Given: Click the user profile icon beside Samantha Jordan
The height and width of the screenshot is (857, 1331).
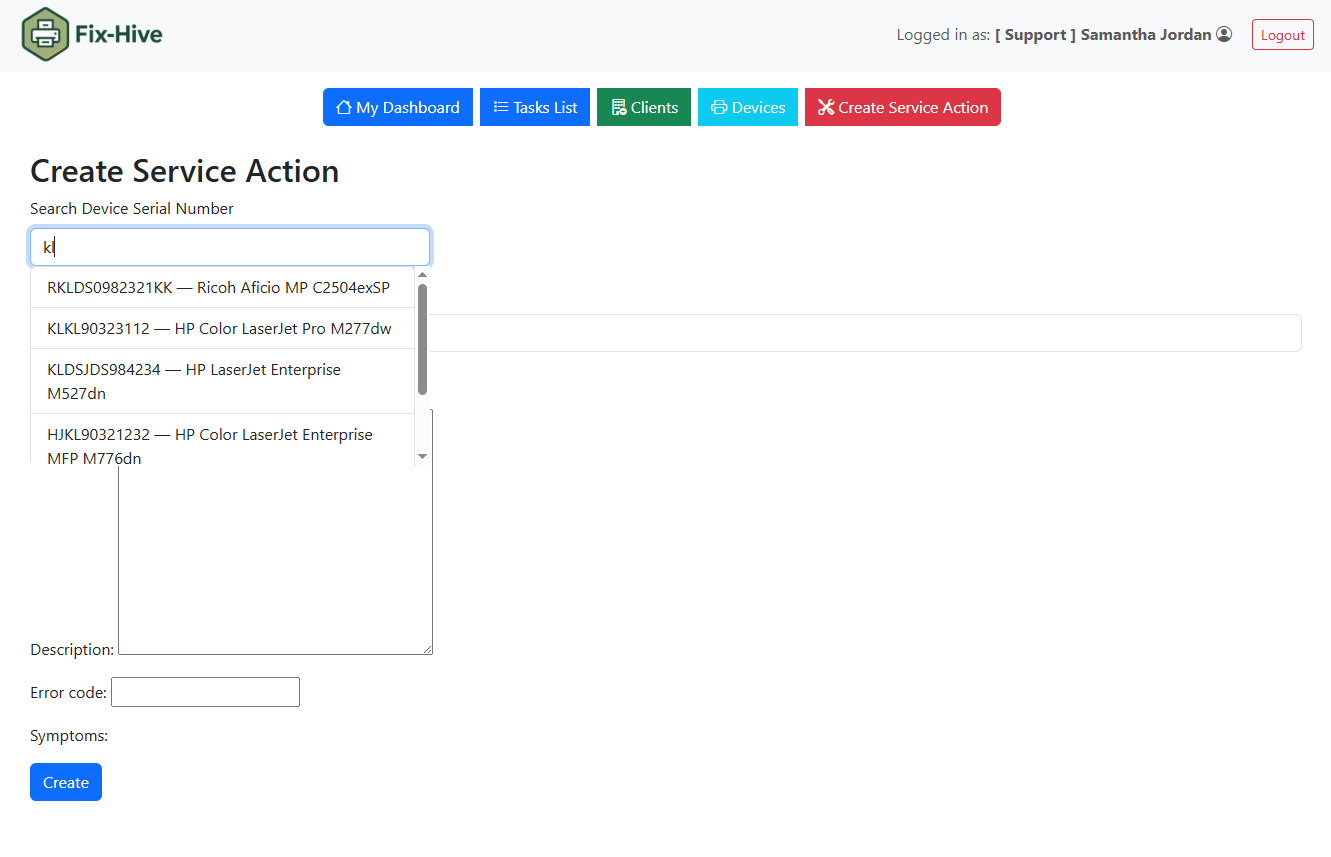Looking at the screenshot, I should click(1224, 35).
